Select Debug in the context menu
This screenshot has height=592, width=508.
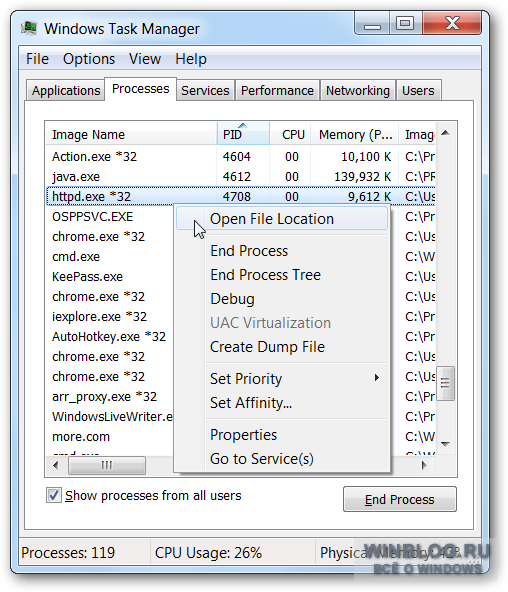click(282, 299)
